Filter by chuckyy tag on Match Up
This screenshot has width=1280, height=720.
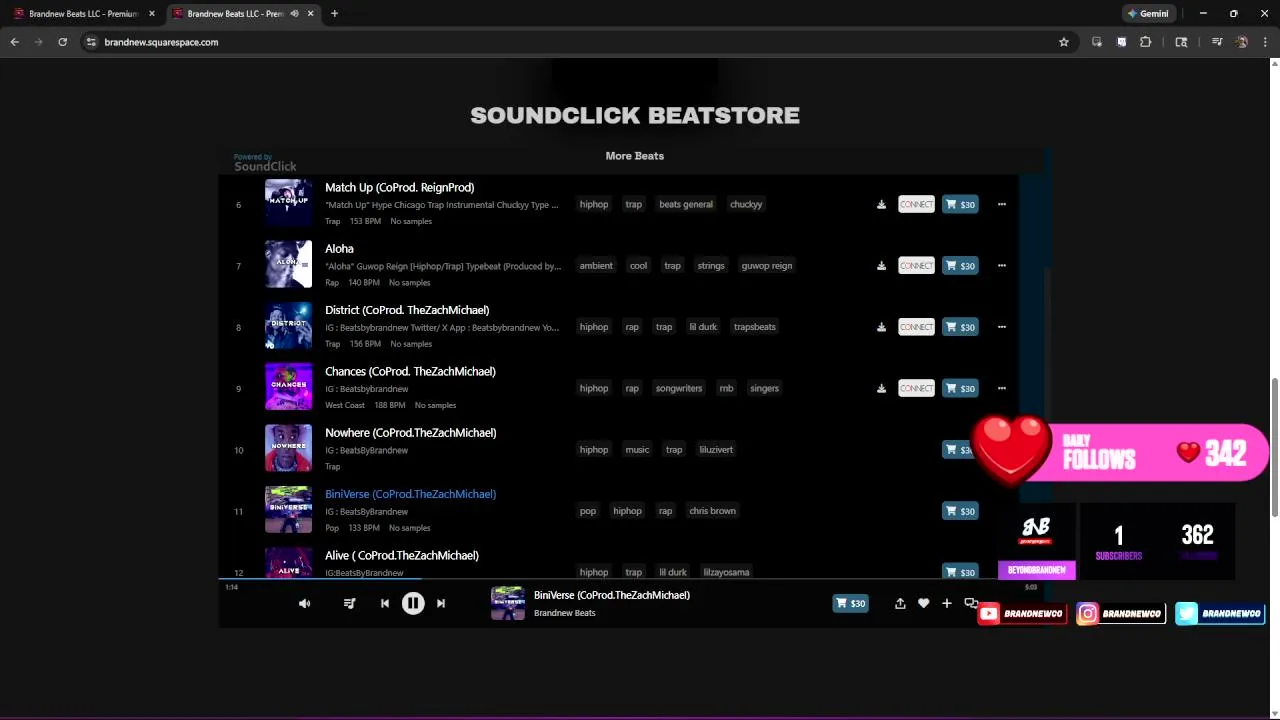[x=746, y=204]
